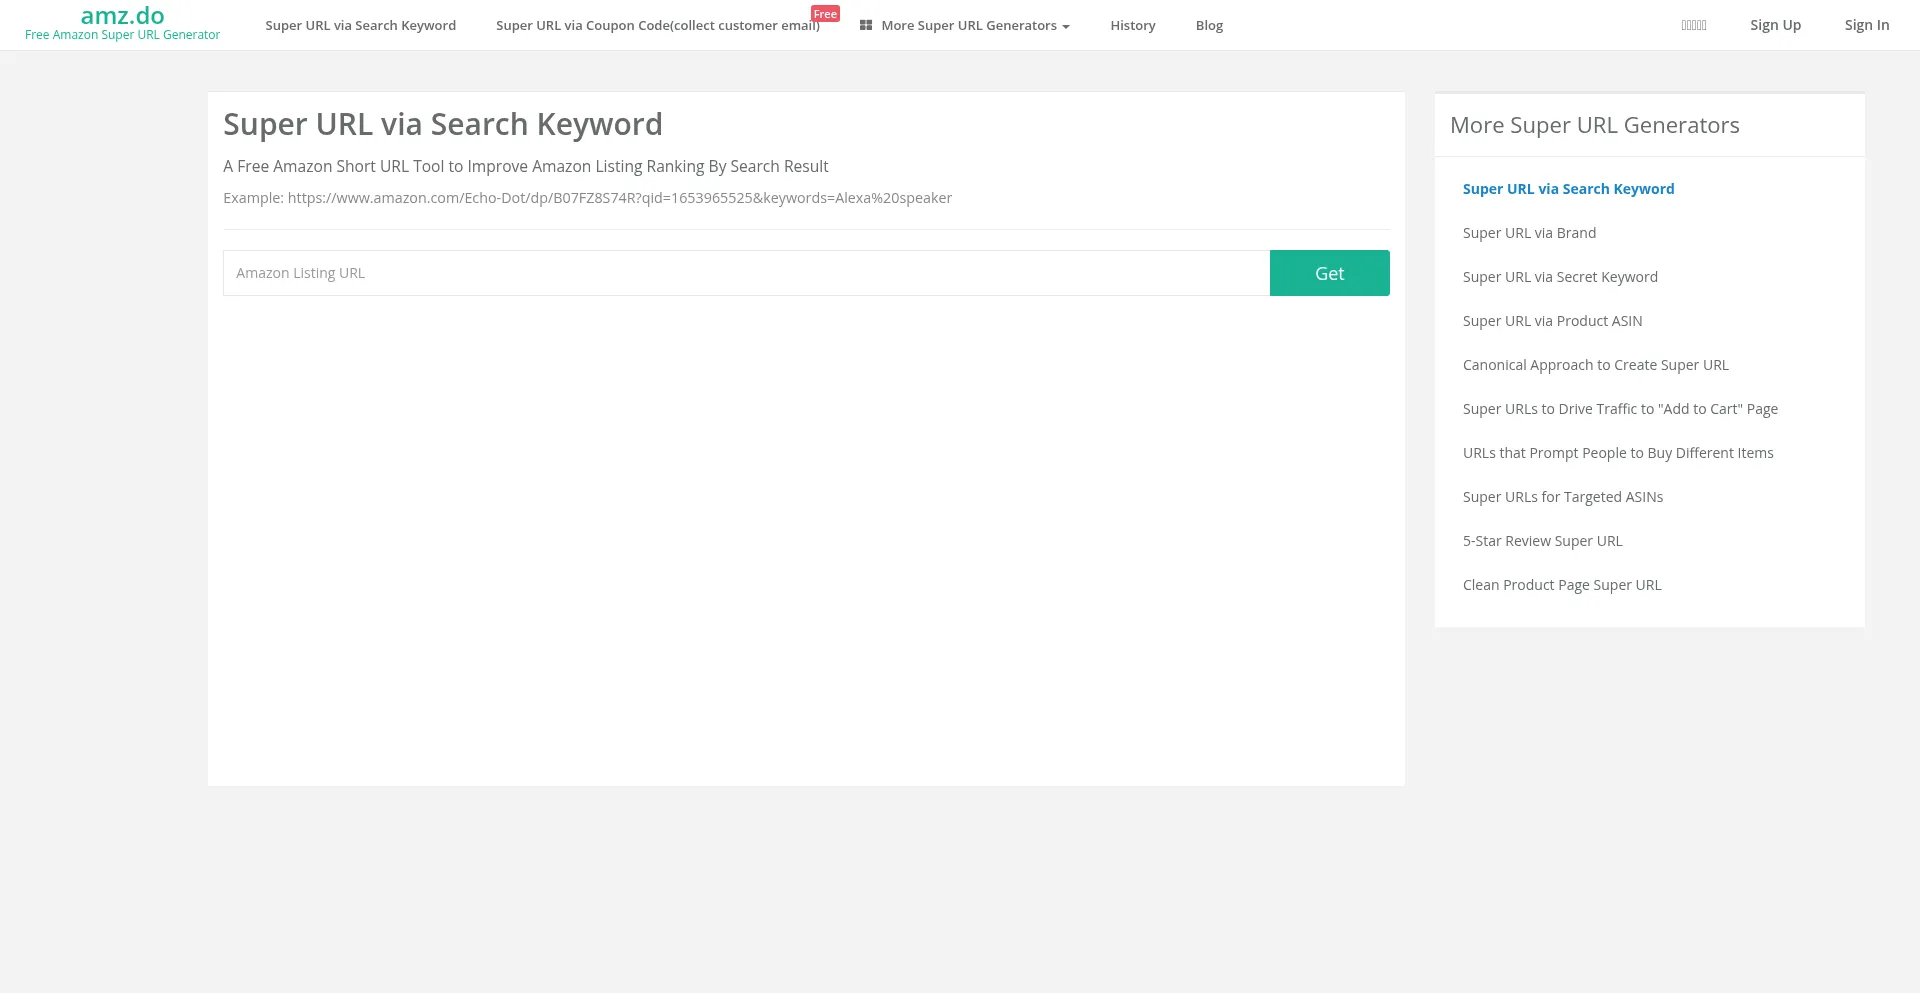This screenshot has height=993, width=1920.
Task: Choose Super URL via Product ASIN
Action: 1552,321
